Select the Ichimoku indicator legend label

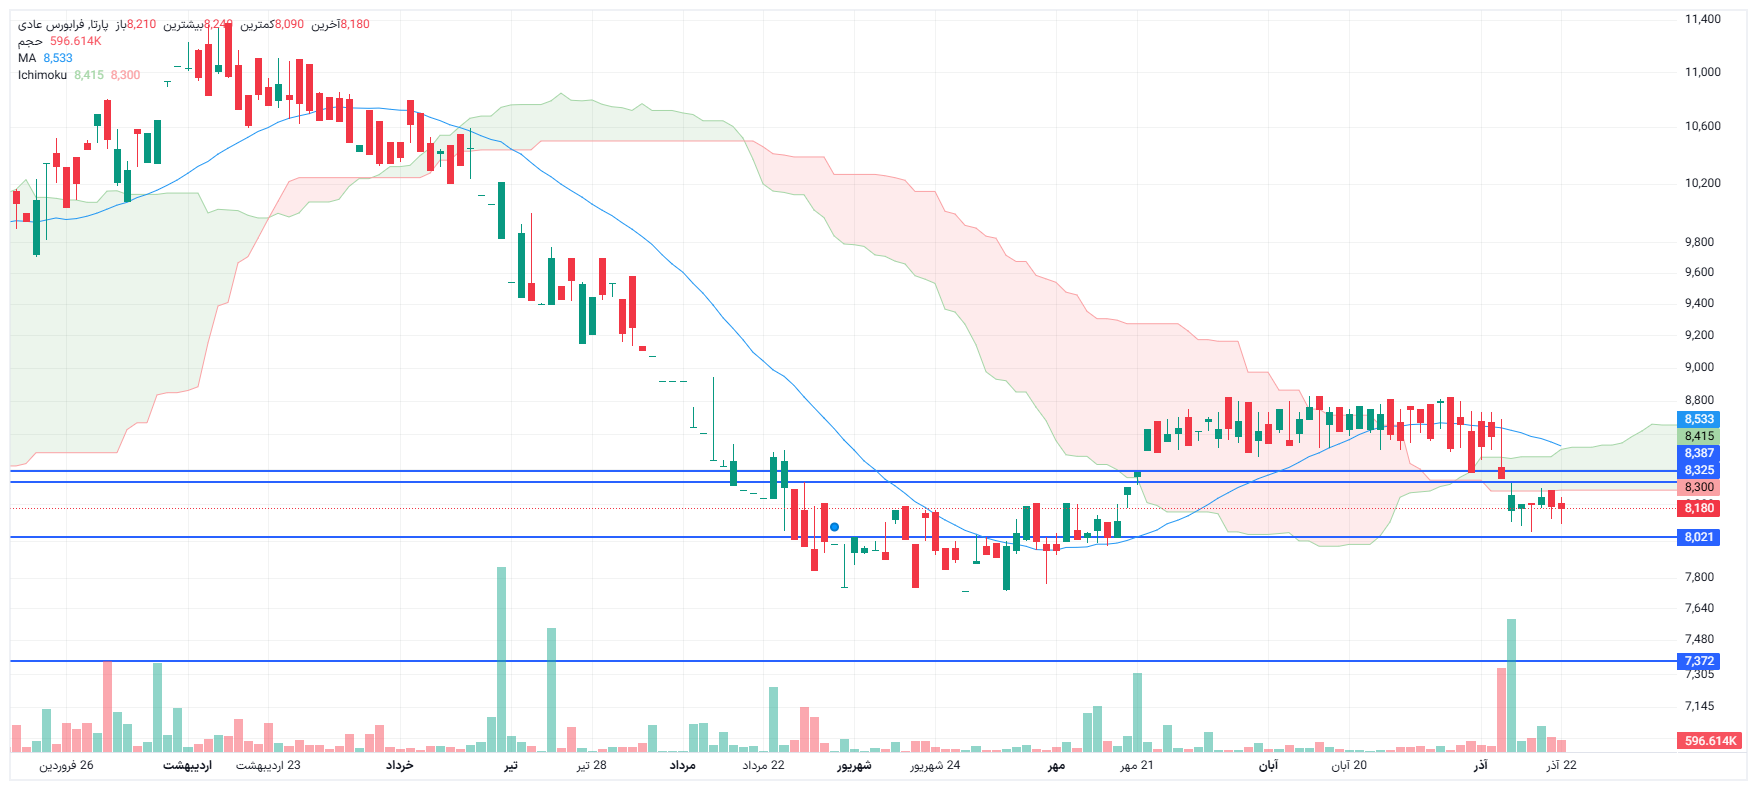pyautogui.click(x=42, y=75)
